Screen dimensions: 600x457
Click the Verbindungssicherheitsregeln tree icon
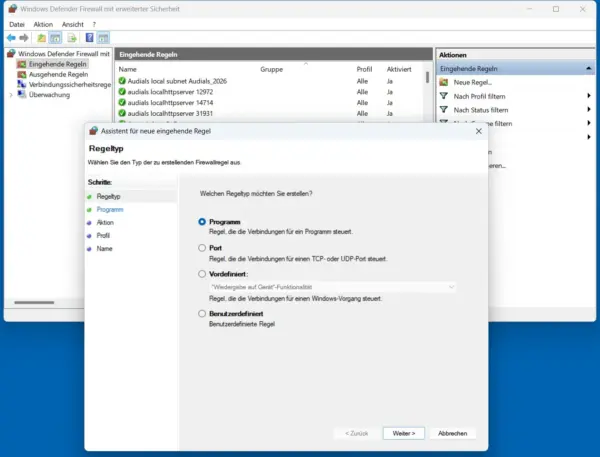pos(22,84)
